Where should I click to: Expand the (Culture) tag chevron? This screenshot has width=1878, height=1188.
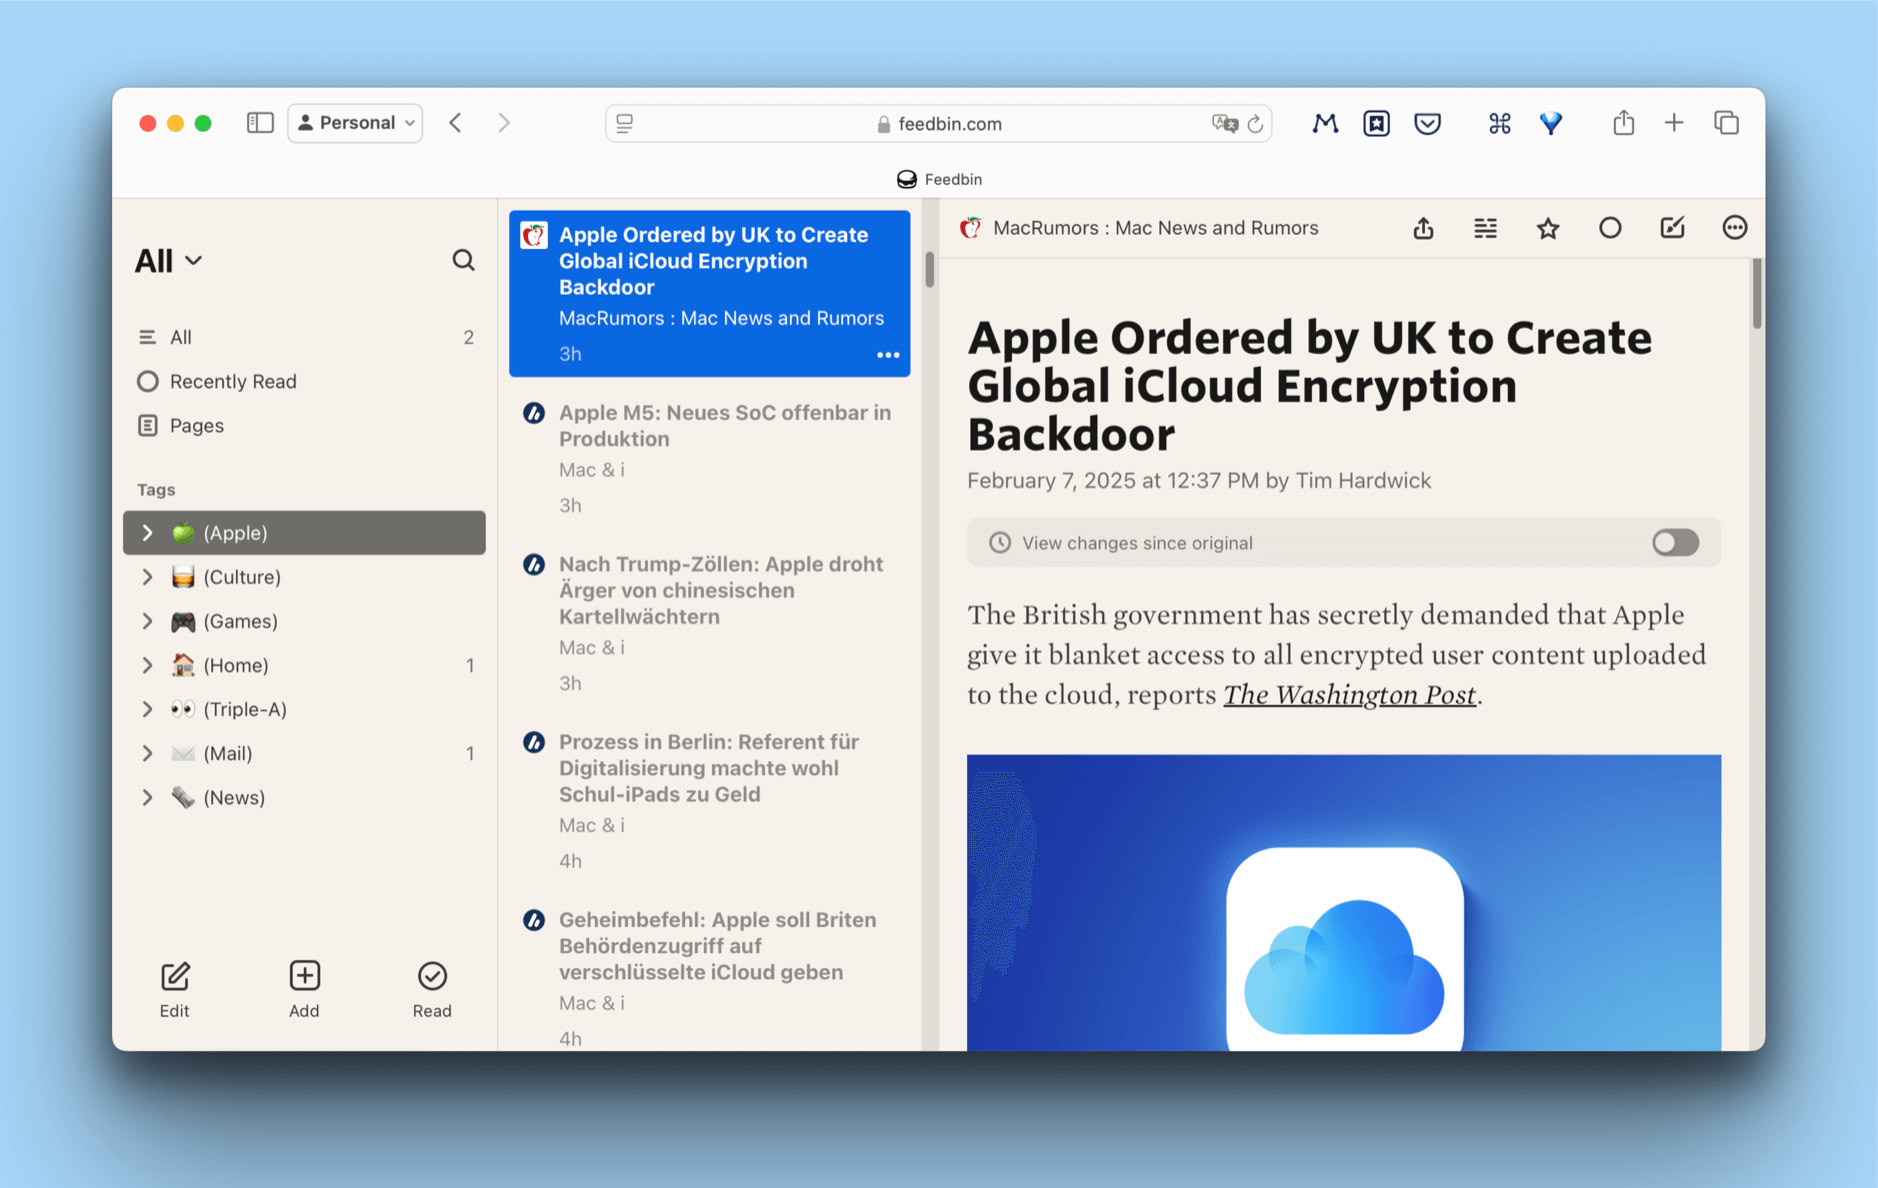(x=148, y=577)
